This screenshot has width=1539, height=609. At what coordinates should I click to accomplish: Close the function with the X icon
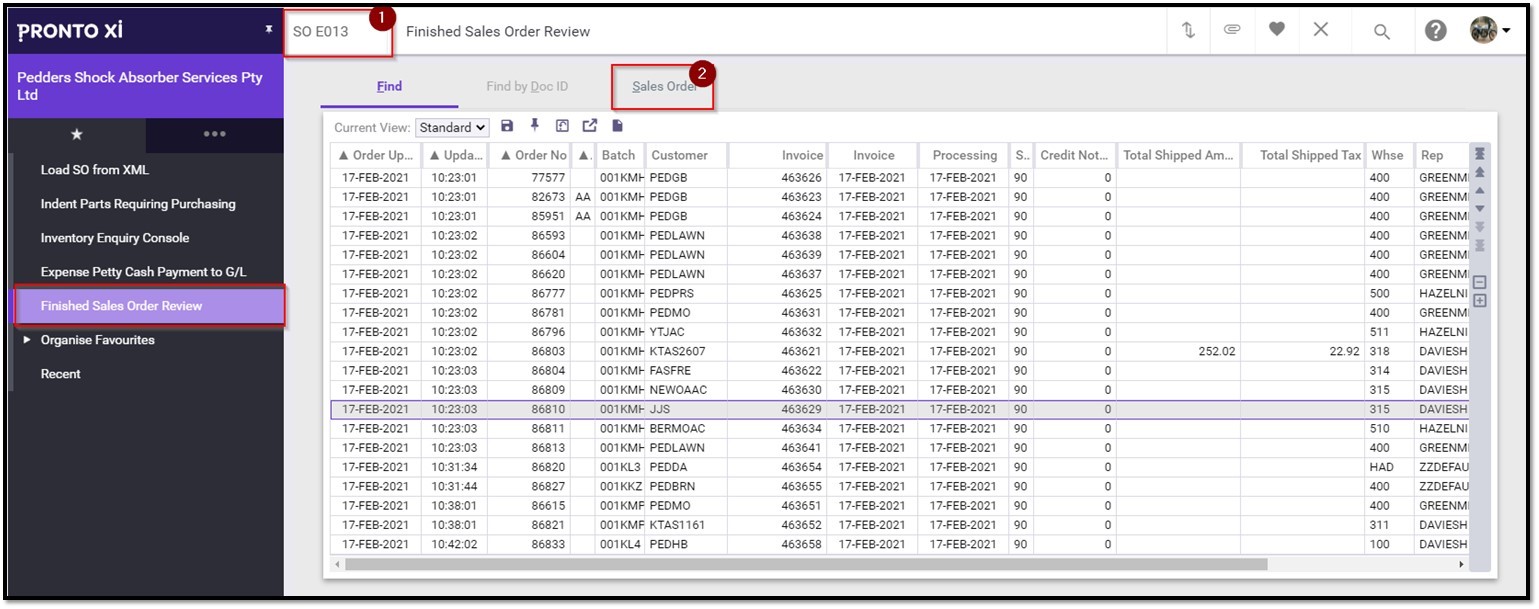click(x=1321, y=31)
